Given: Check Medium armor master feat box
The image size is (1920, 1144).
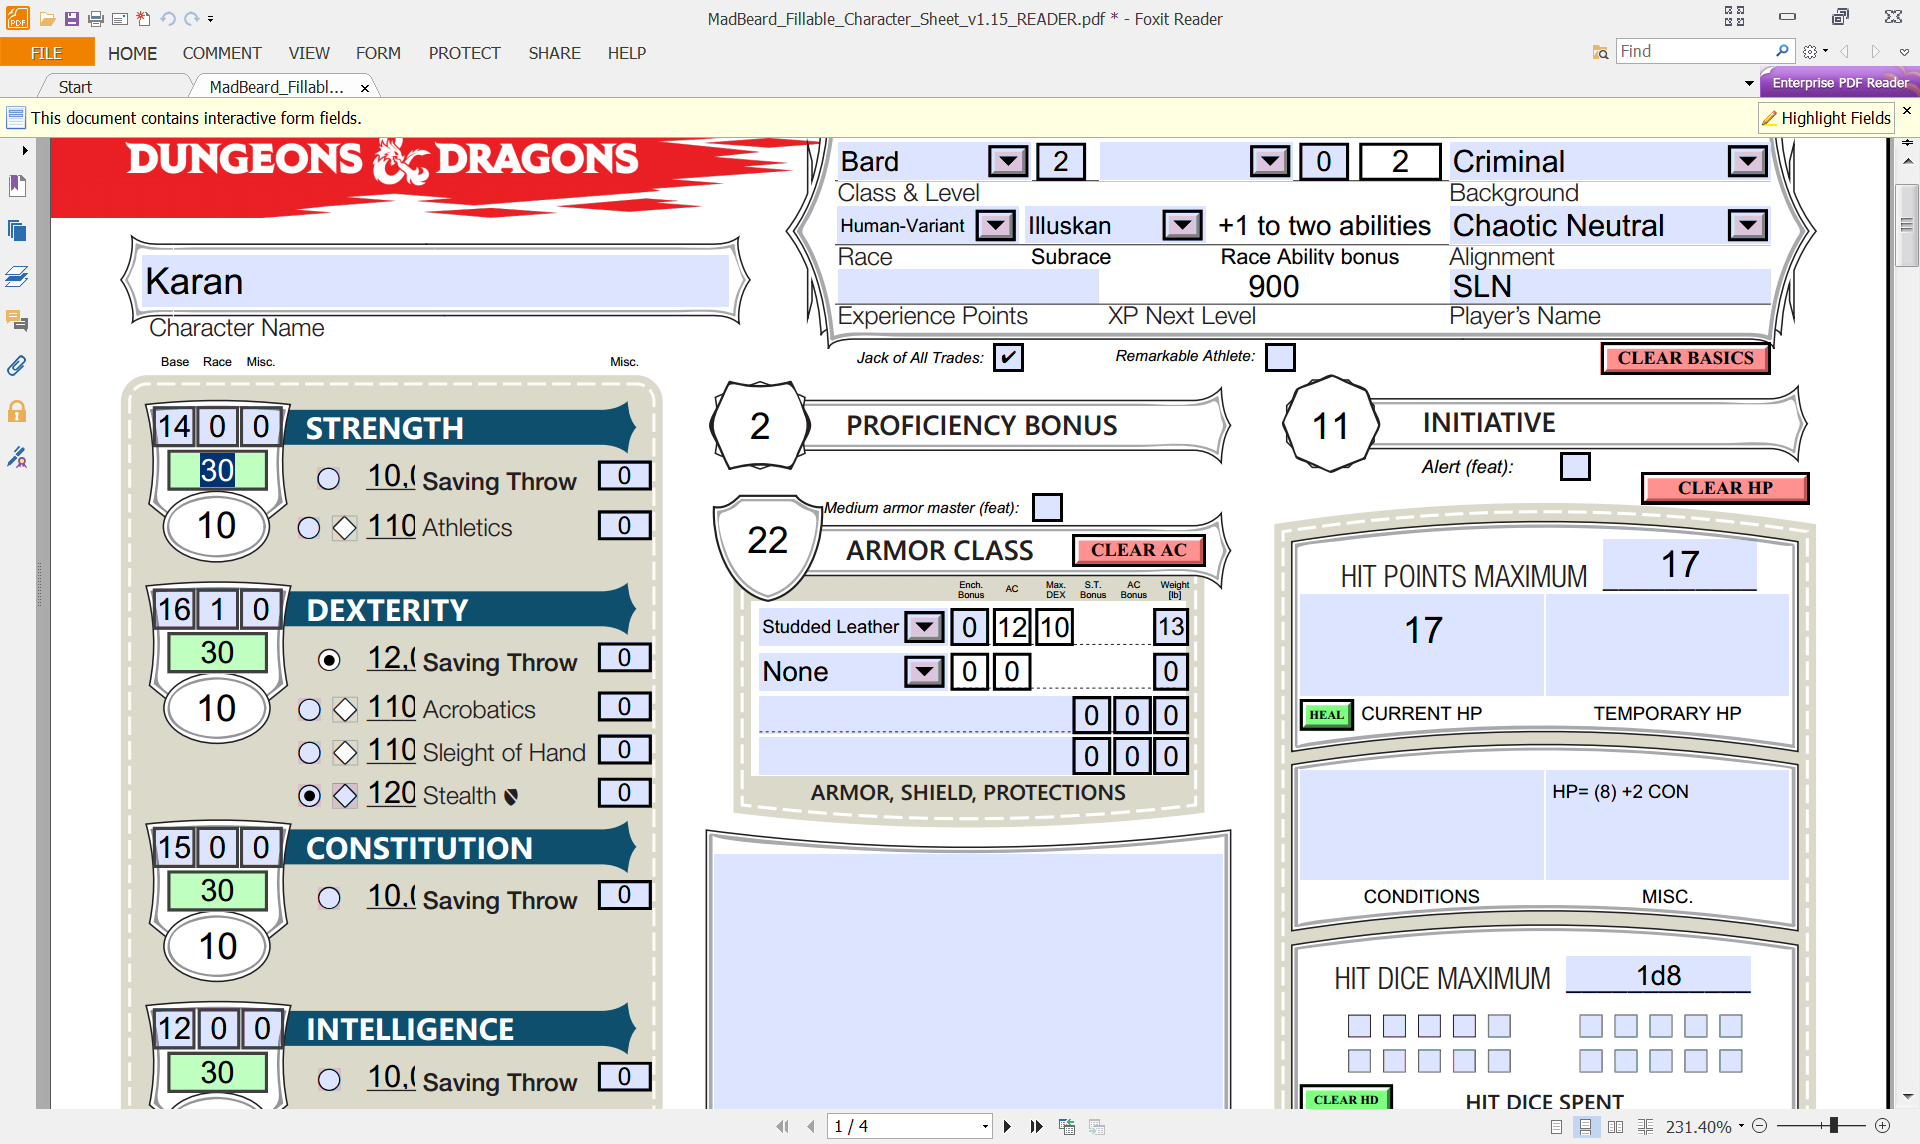Looking at the screenshot, I should coord(1047,507).
